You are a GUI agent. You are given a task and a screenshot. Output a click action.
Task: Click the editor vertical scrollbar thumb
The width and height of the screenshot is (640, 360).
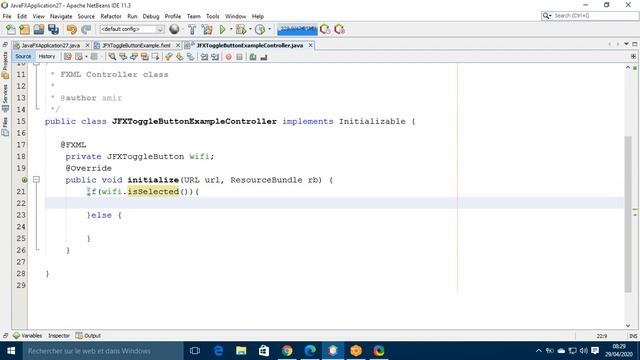628,214
